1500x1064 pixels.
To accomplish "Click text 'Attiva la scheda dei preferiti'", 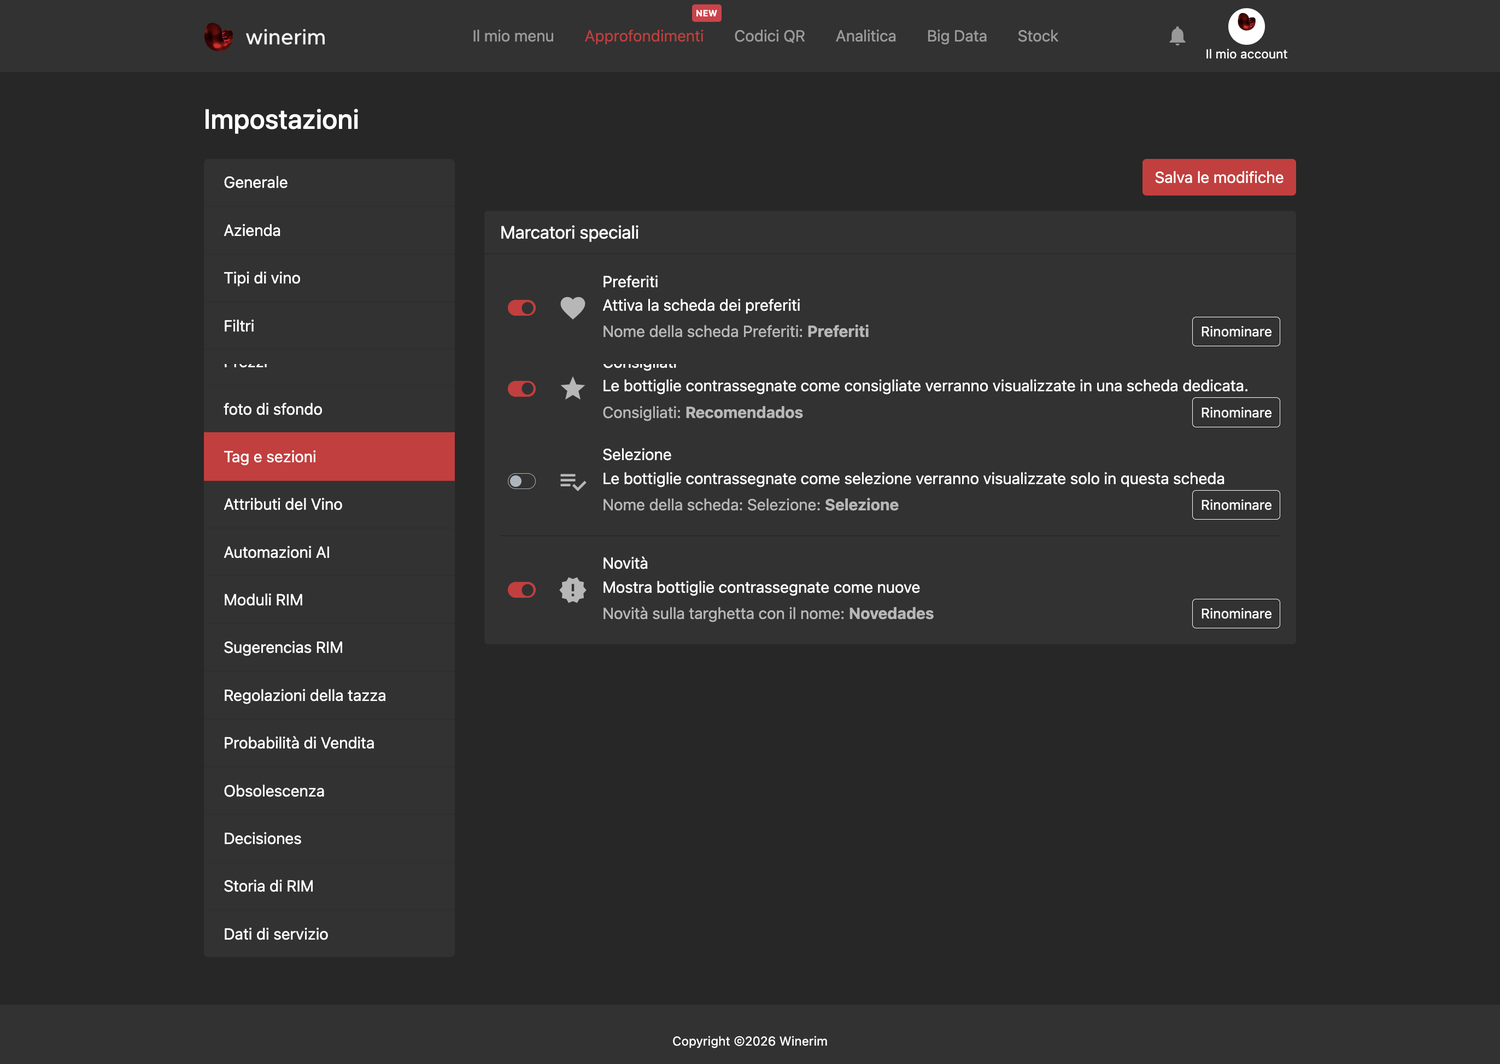I will [701, 306].
